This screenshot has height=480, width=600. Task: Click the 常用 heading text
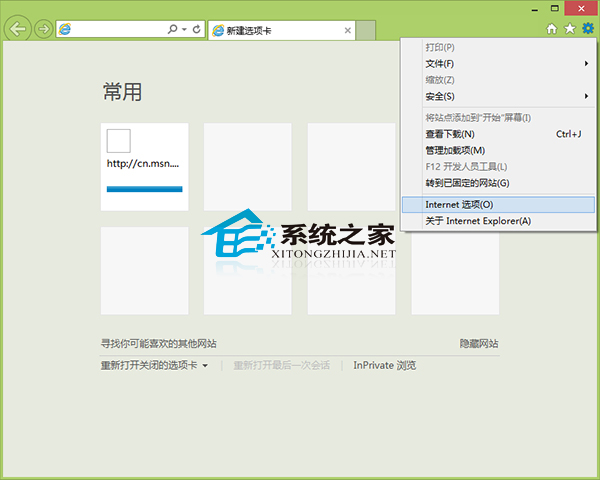tap(122, 92)
